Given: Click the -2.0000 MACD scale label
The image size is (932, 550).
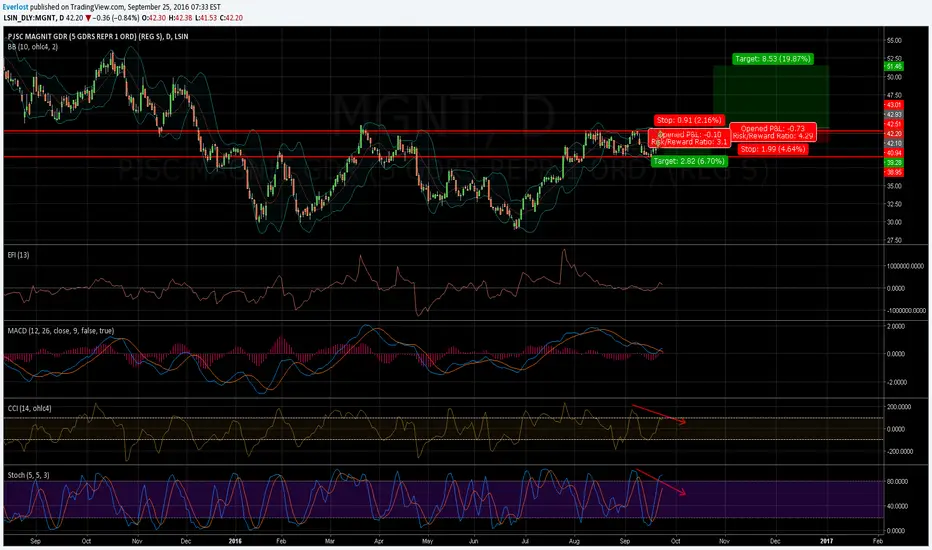Looking at the screenshot, I should tap(896, 382).
